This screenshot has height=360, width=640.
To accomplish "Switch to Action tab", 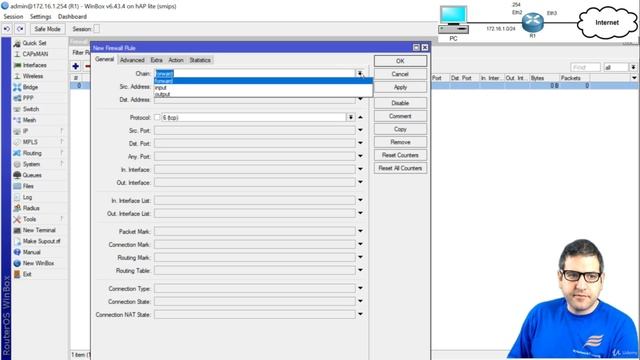I will tap(176, 60).
